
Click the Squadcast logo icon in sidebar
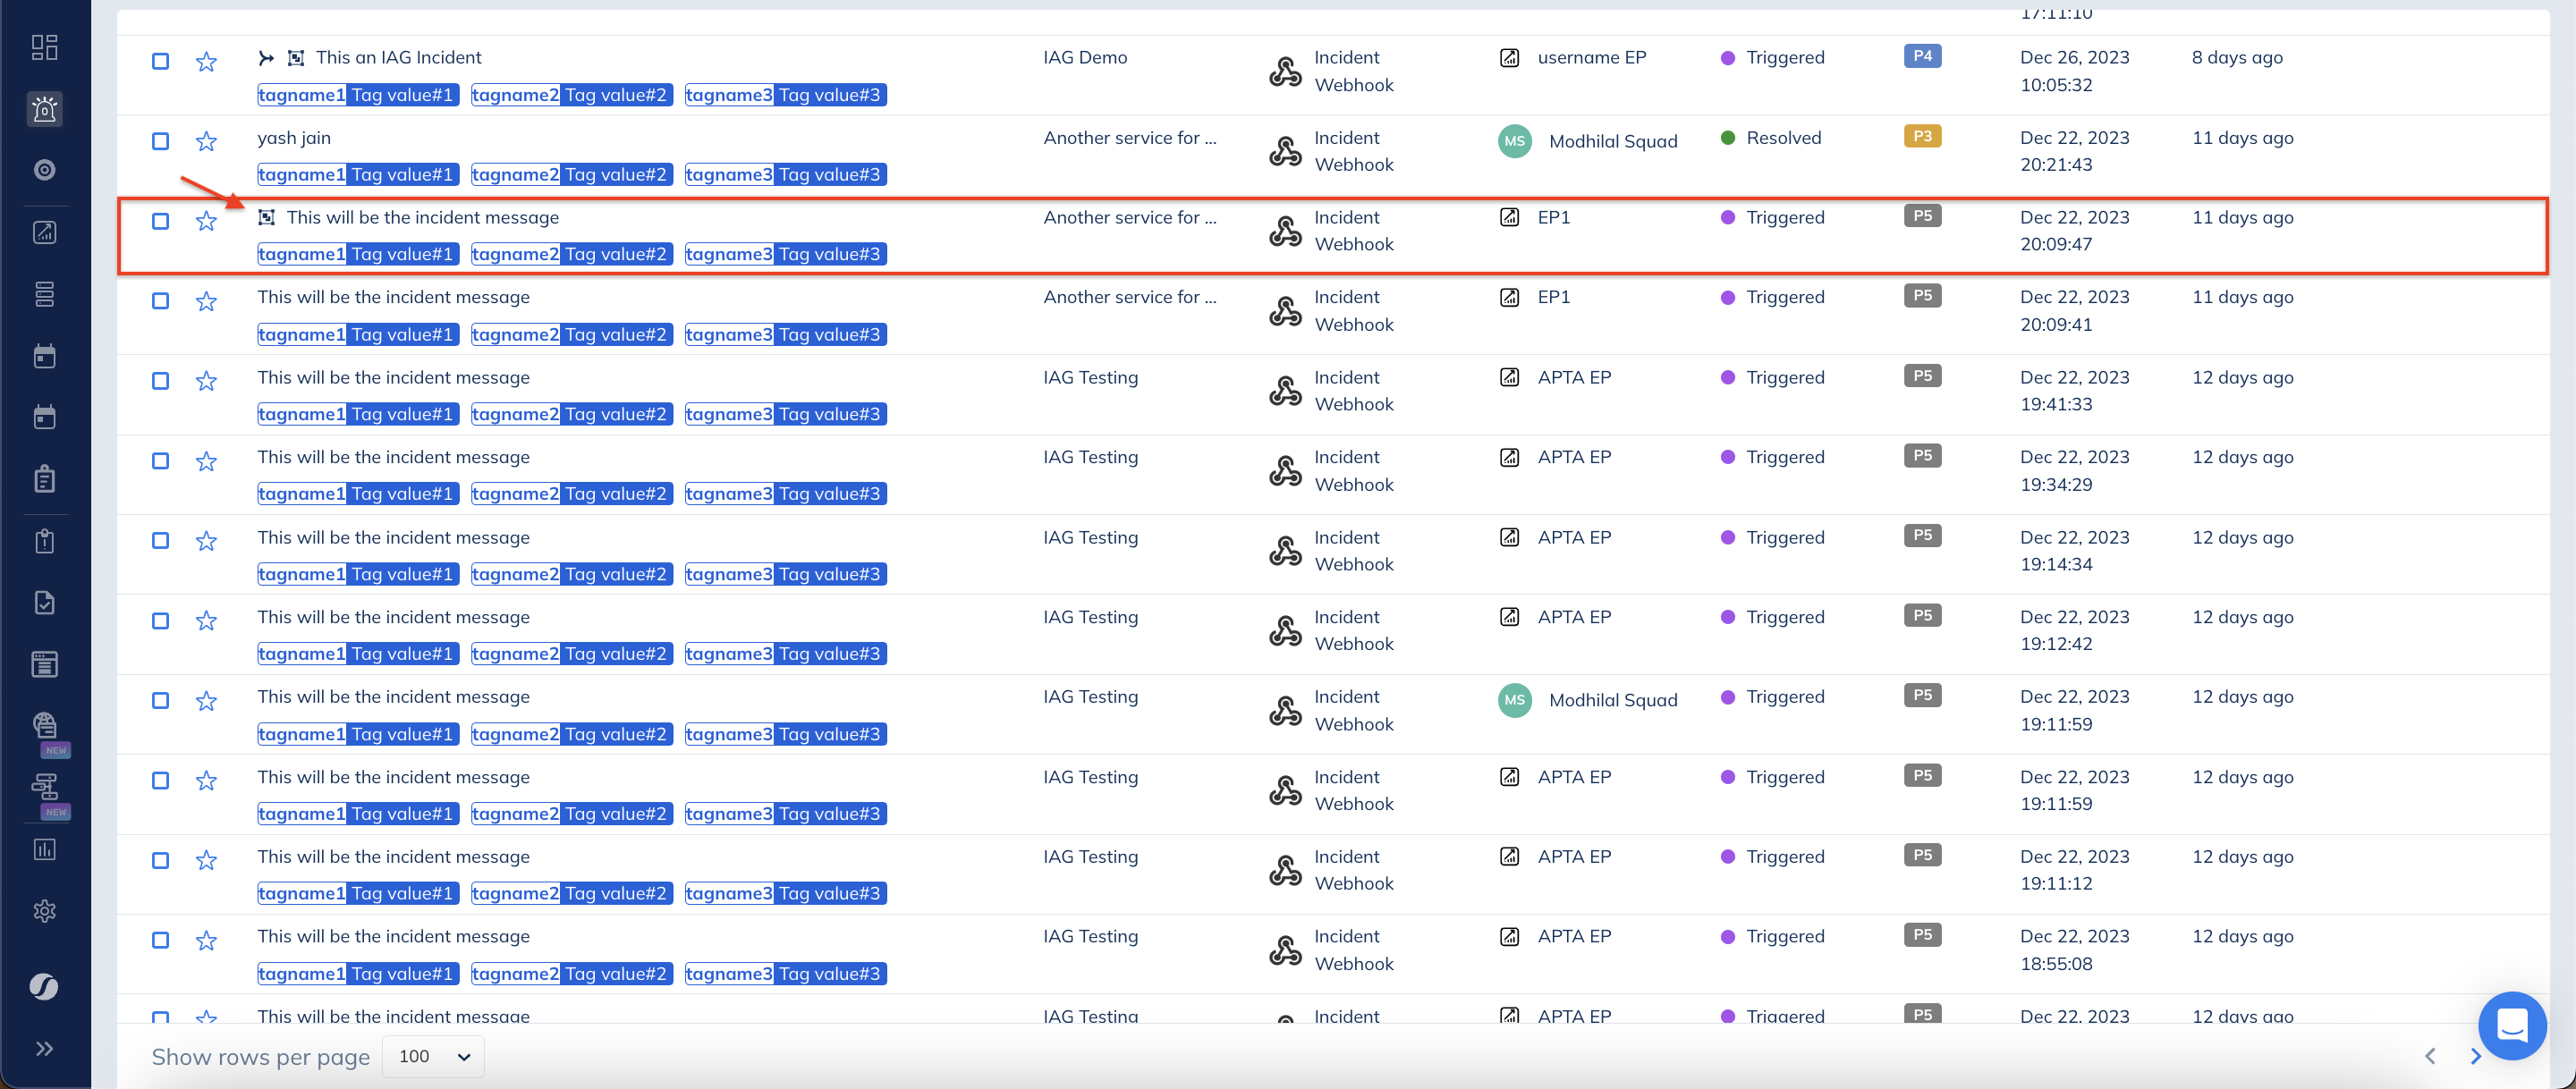[x=44, y=987]
